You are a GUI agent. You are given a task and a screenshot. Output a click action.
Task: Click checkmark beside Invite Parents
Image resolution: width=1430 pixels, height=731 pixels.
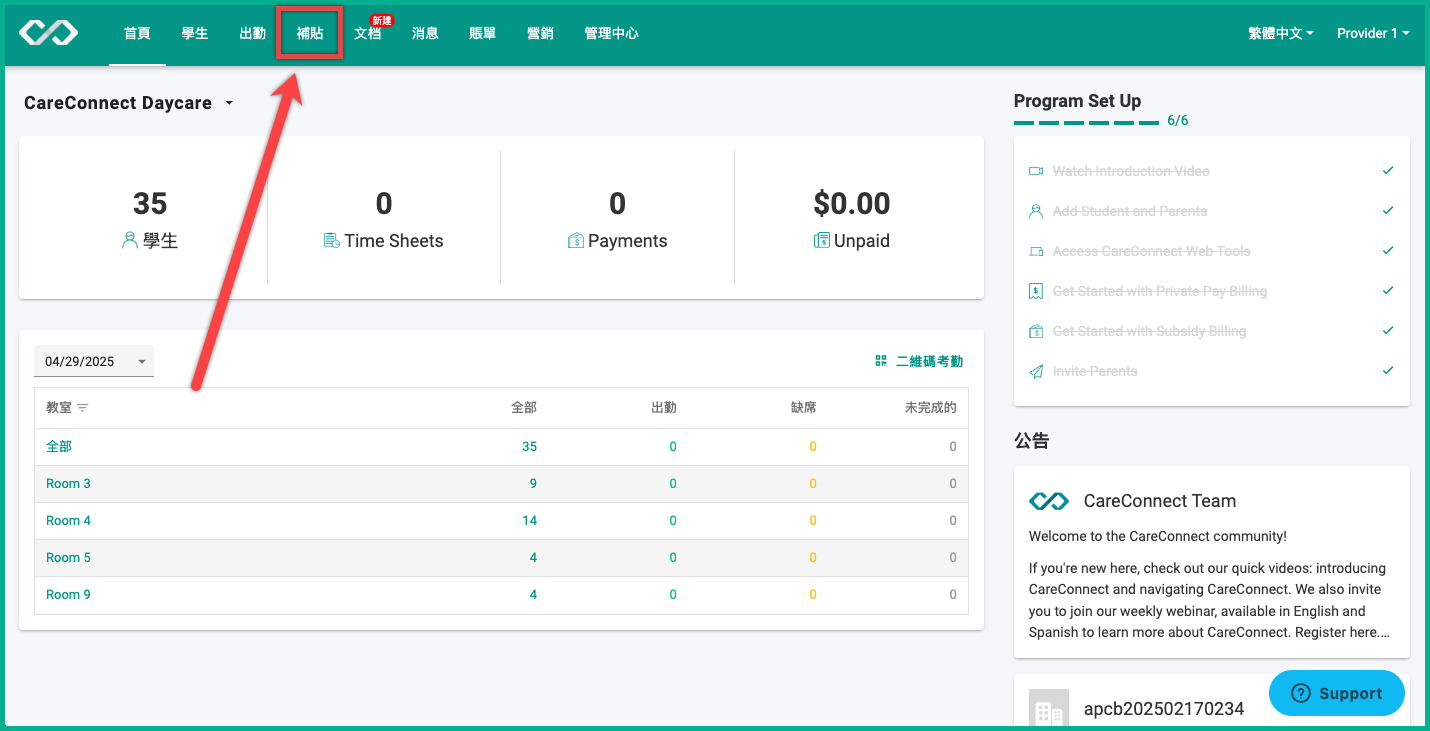(1388, 371)
